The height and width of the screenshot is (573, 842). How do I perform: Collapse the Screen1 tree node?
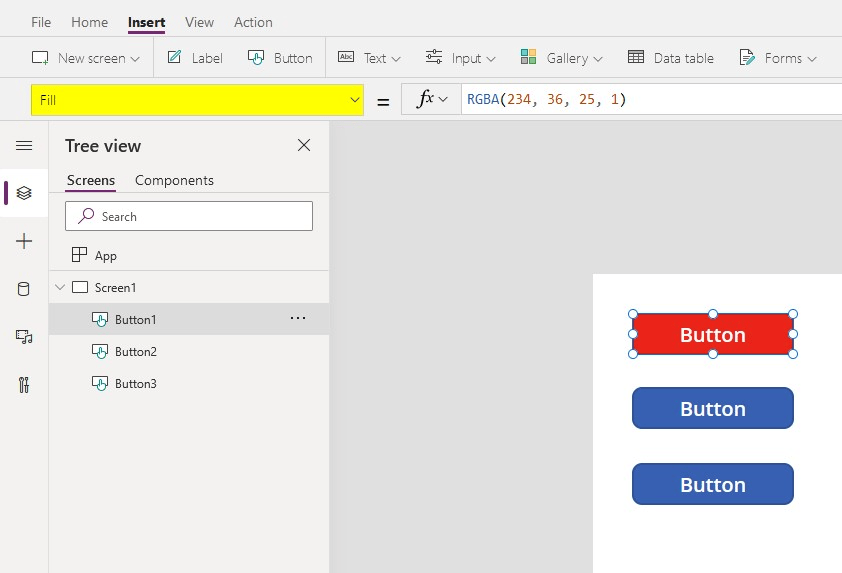(60, 288)
